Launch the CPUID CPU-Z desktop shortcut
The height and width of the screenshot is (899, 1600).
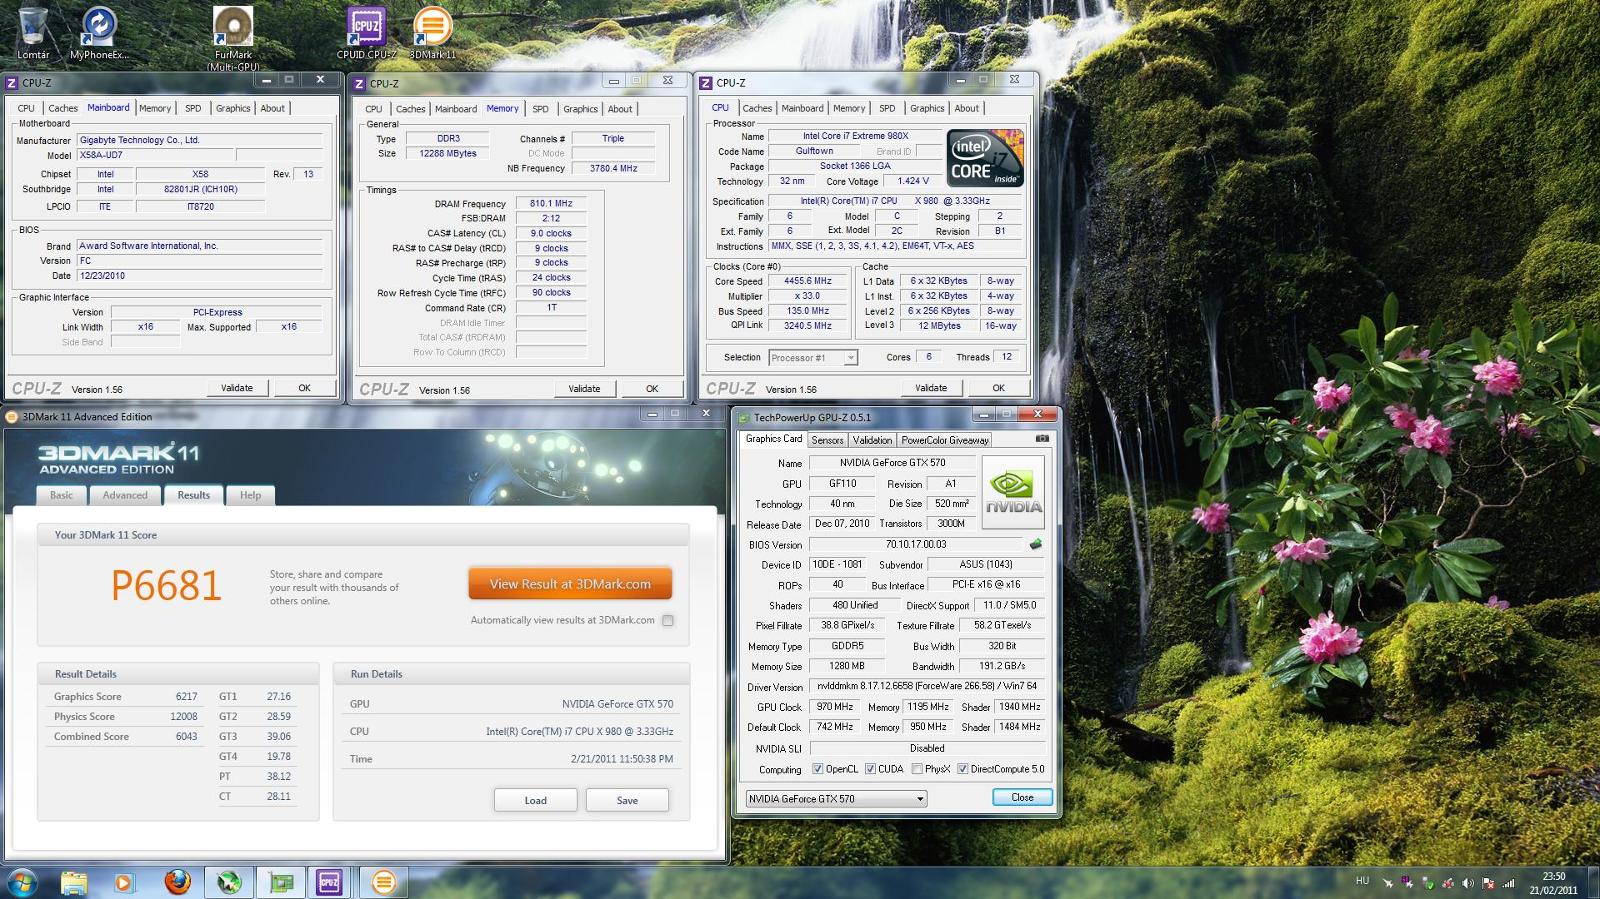366,33
